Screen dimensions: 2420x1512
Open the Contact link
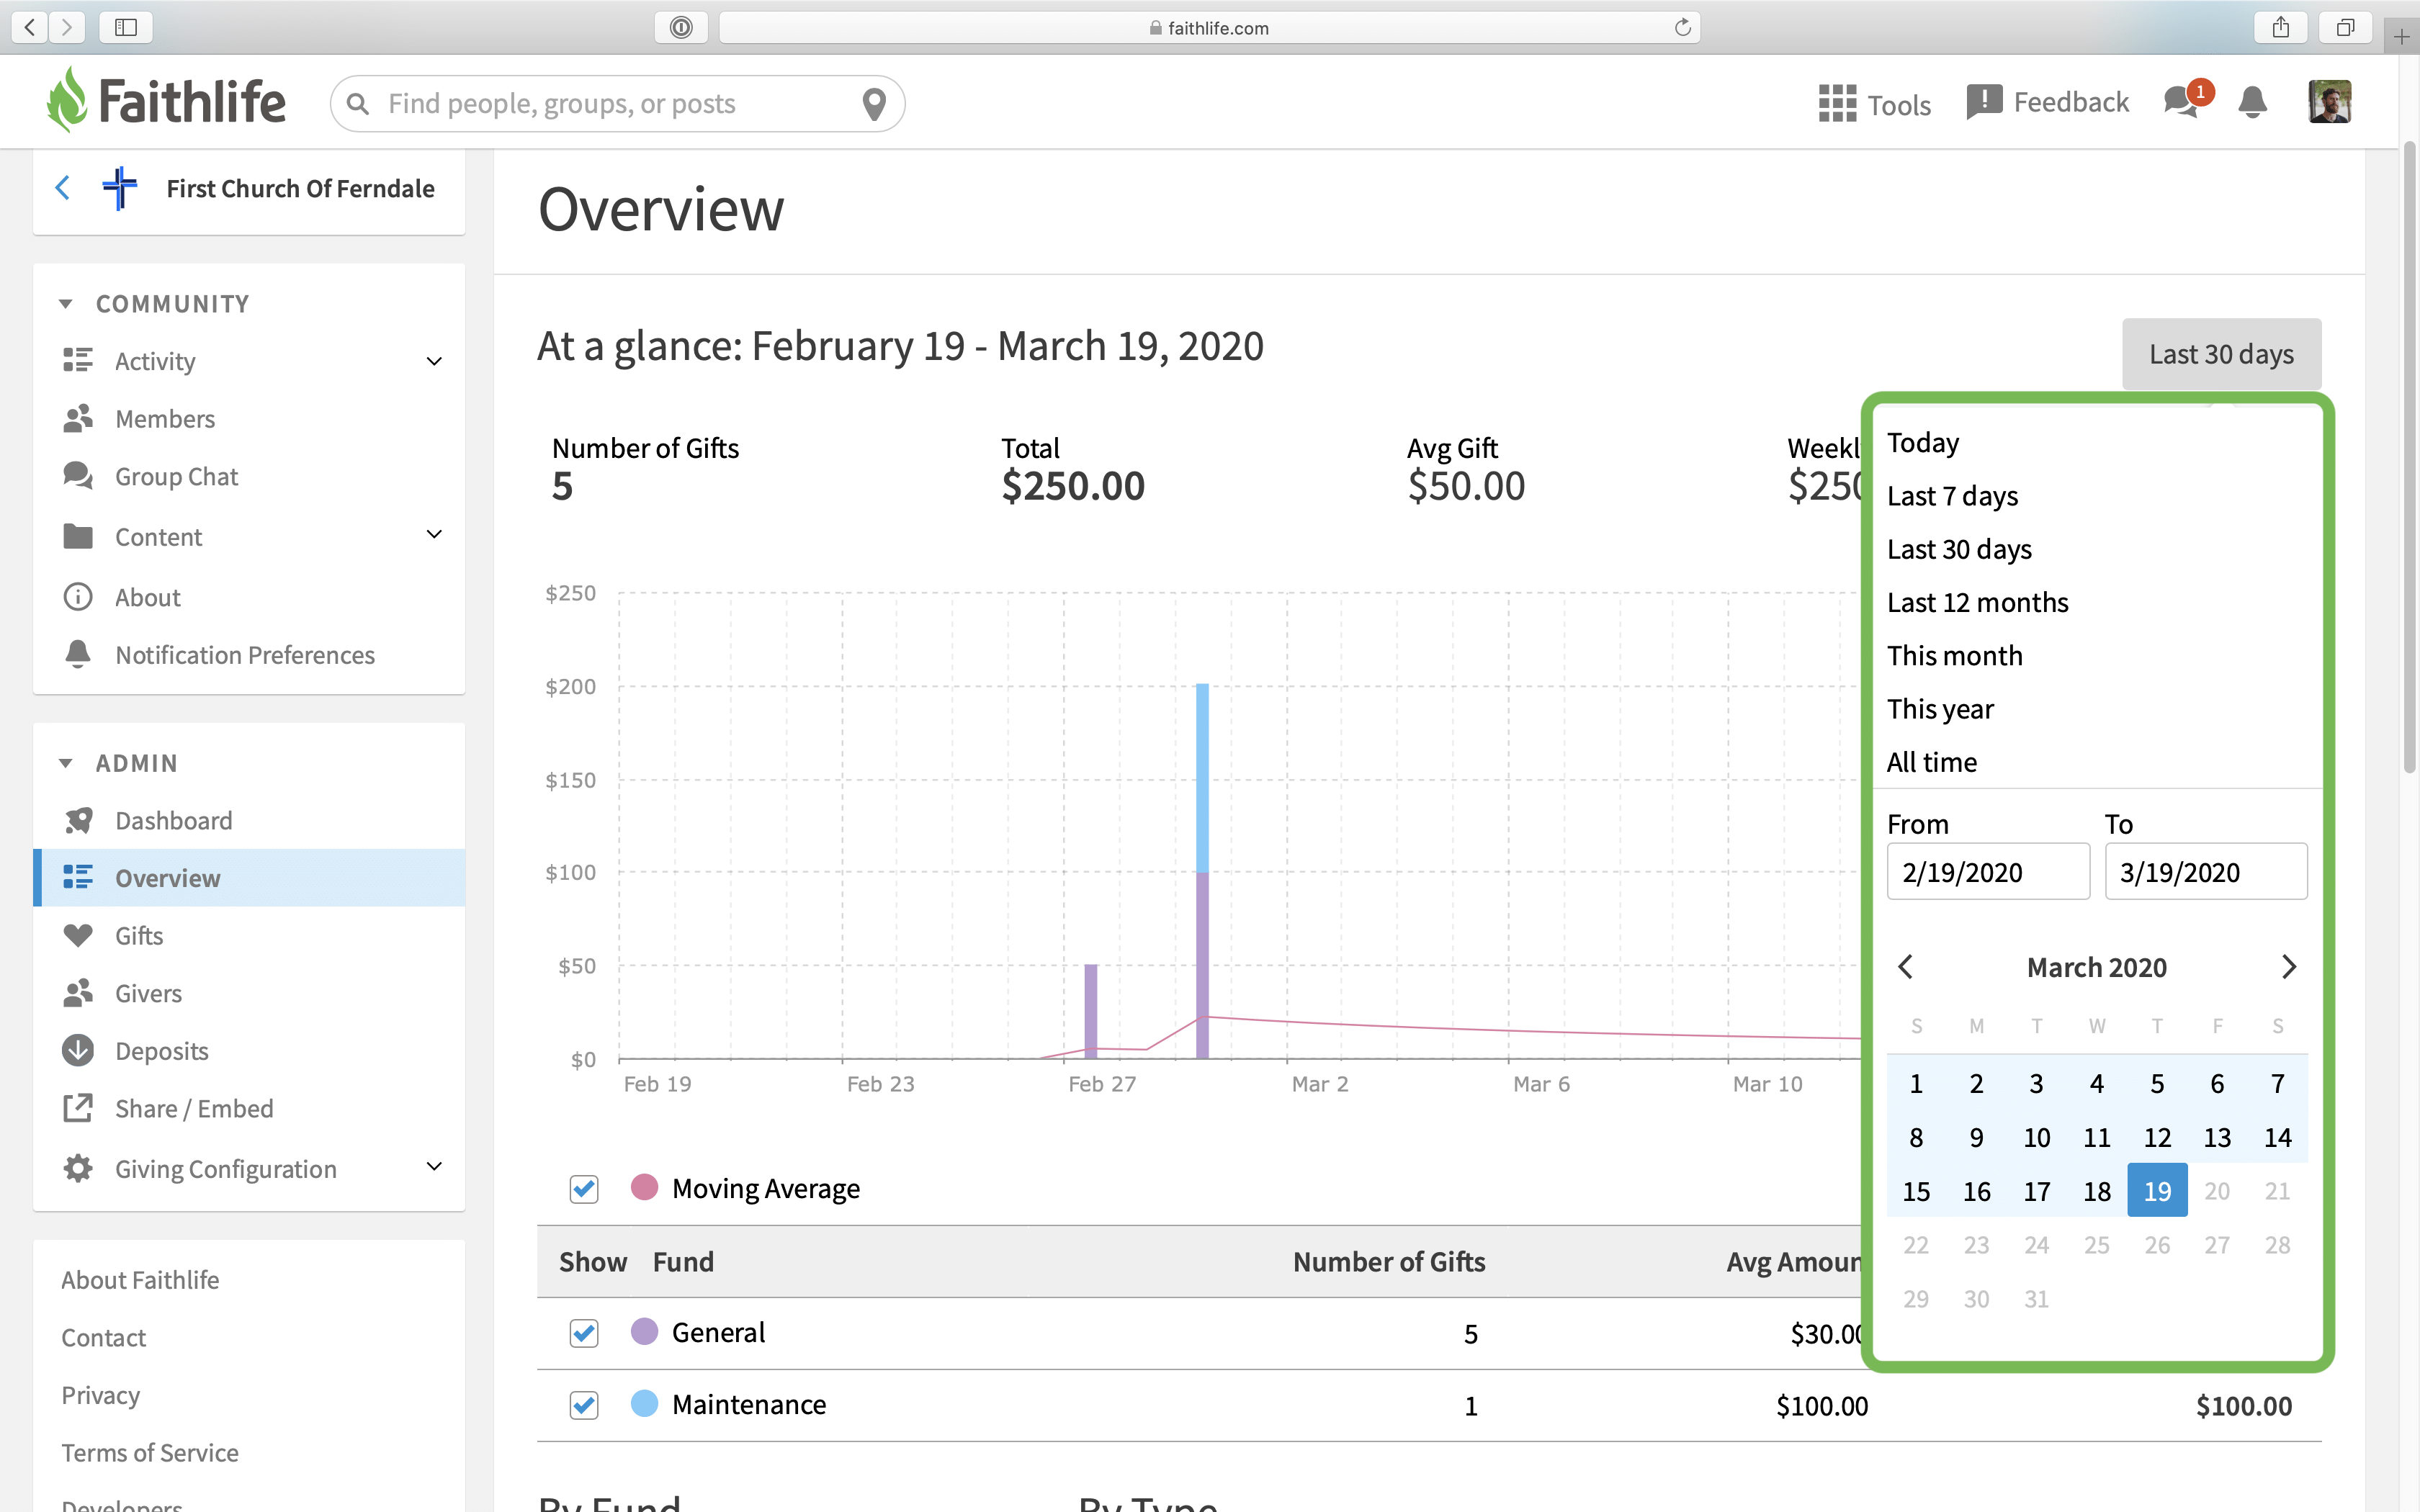point(104,1338)
